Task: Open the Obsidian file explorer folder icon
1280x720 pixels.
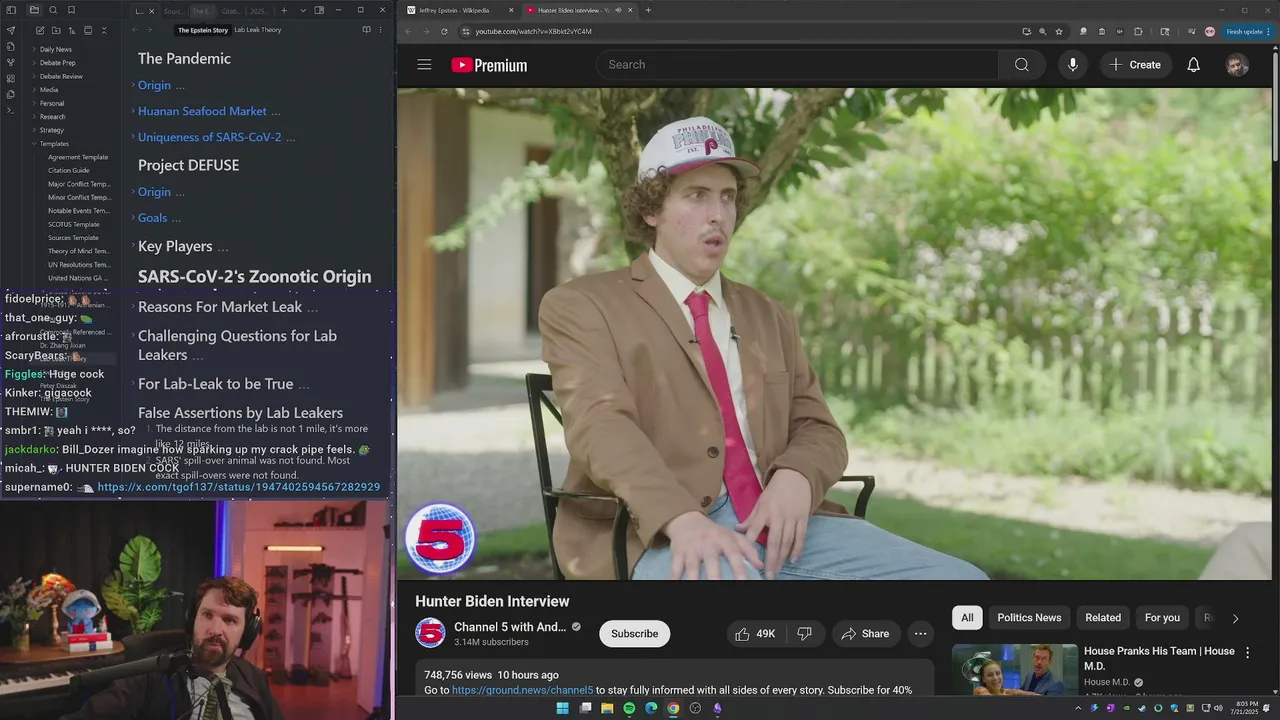Action: coord(34,10)
